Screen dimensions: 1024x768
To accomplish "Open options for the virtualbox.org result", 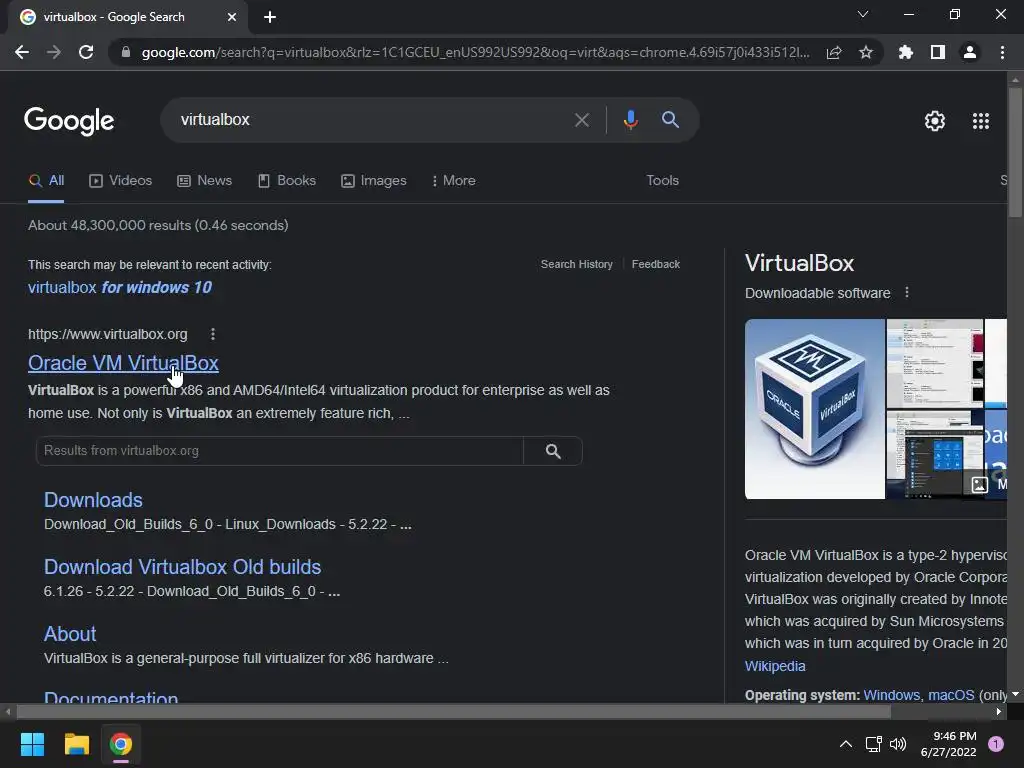I will [213, 334].
